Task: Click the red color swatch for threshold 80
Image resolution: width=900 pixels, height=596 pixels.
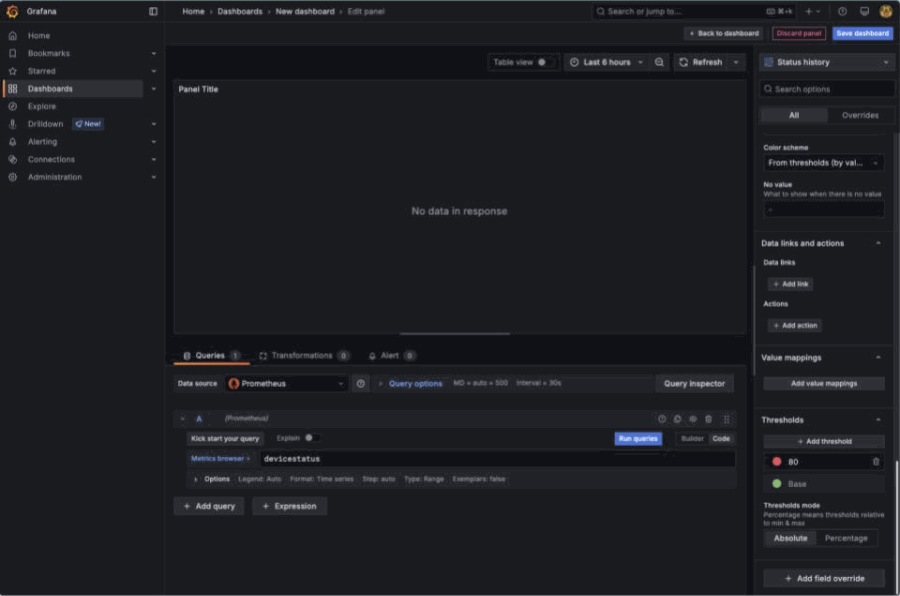Action: pyautogui.click(x=777, y=462)
